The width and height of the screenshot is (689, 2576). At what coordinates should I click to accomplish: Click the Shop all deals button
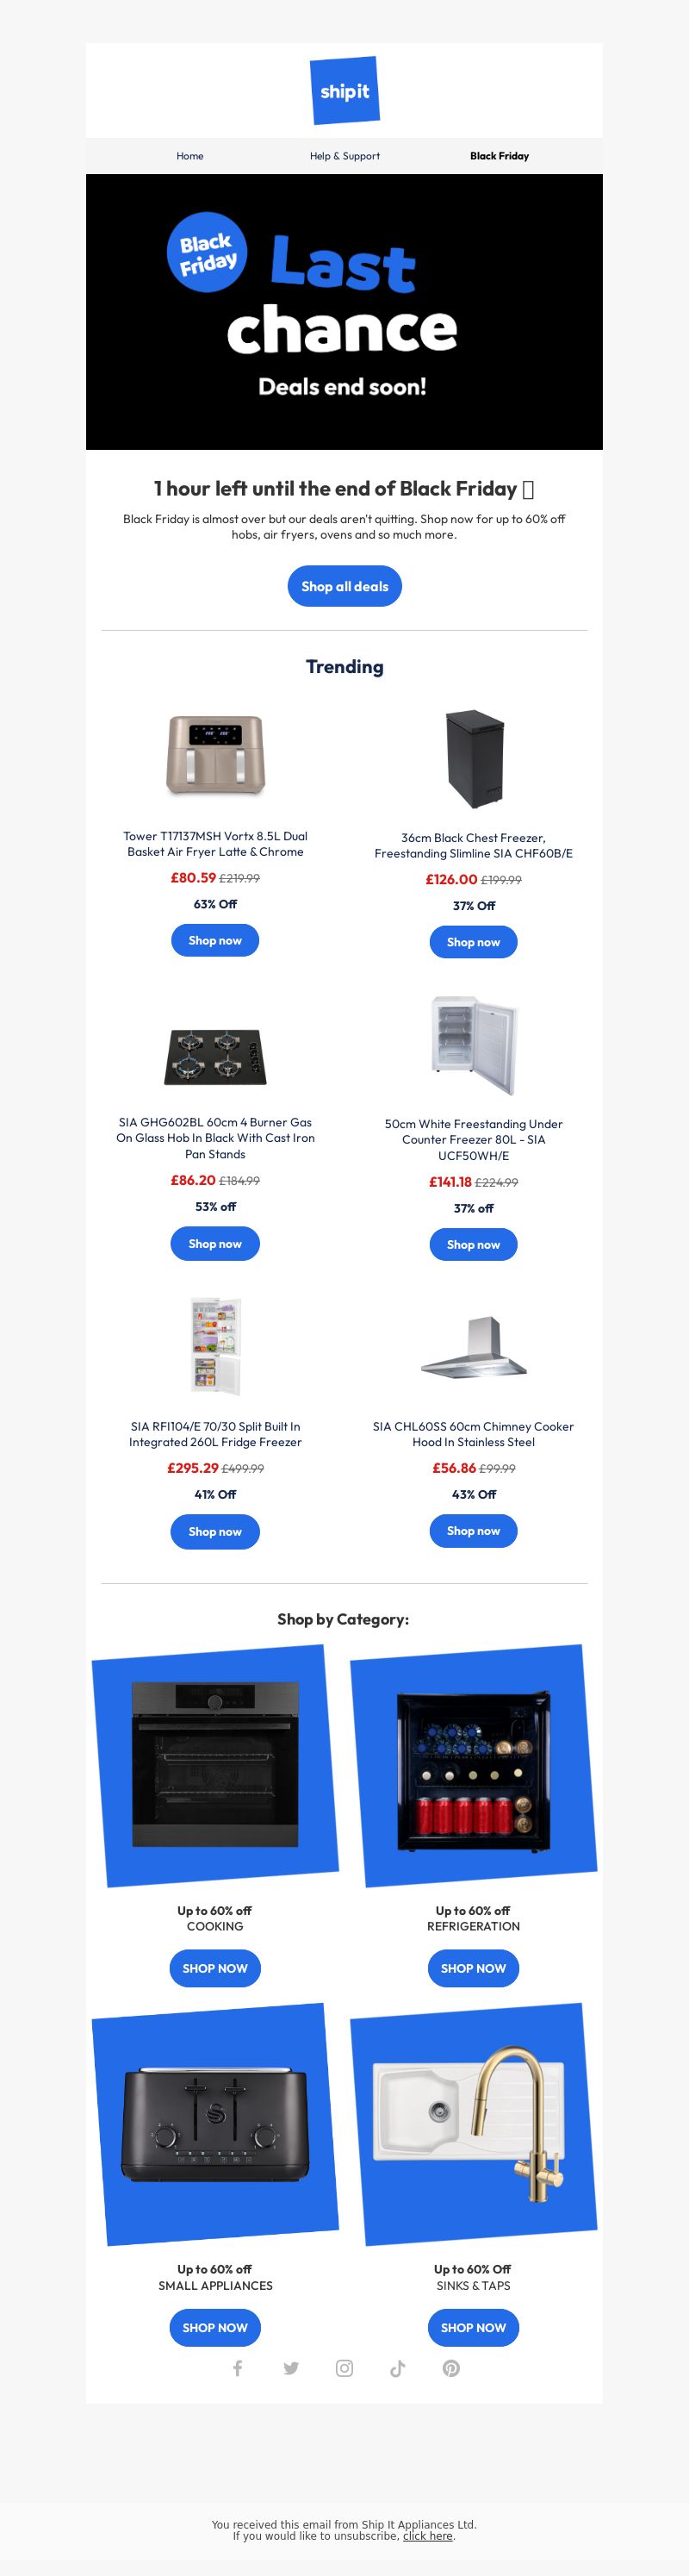[345, 586]
